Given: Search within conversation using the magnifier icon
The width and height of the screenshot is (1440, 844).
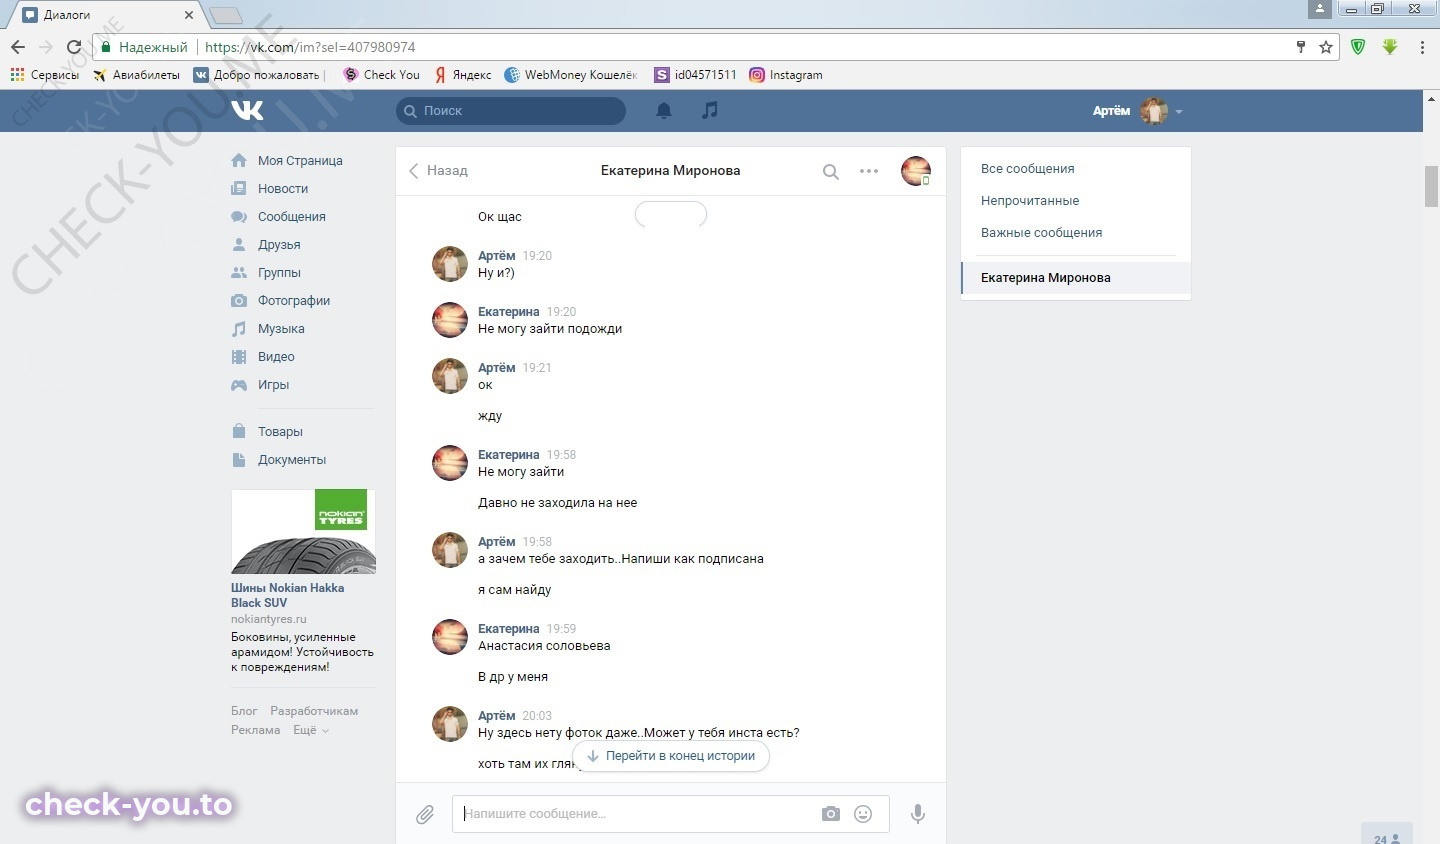Looking at the screenshot, I should pyautogui.click(x=830, y=172).
